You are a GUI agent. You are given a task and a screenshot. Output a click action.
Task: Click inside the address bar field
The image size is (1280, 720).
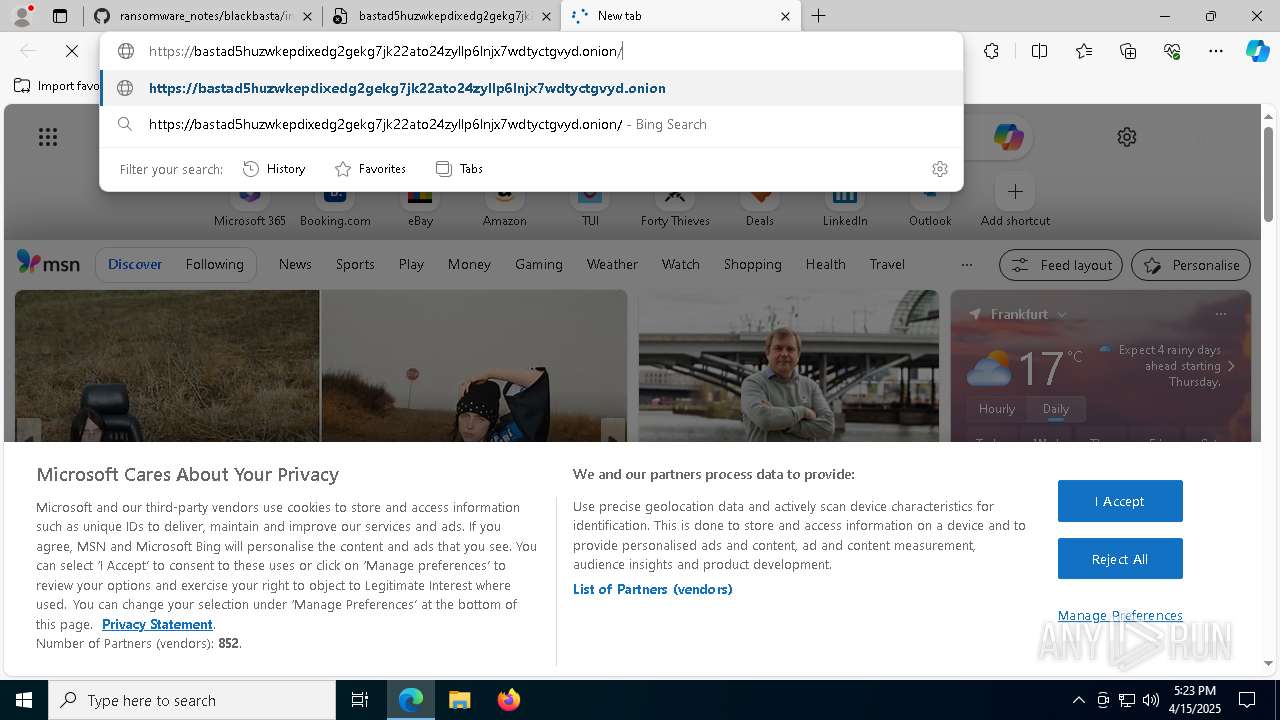pos(531,51)
